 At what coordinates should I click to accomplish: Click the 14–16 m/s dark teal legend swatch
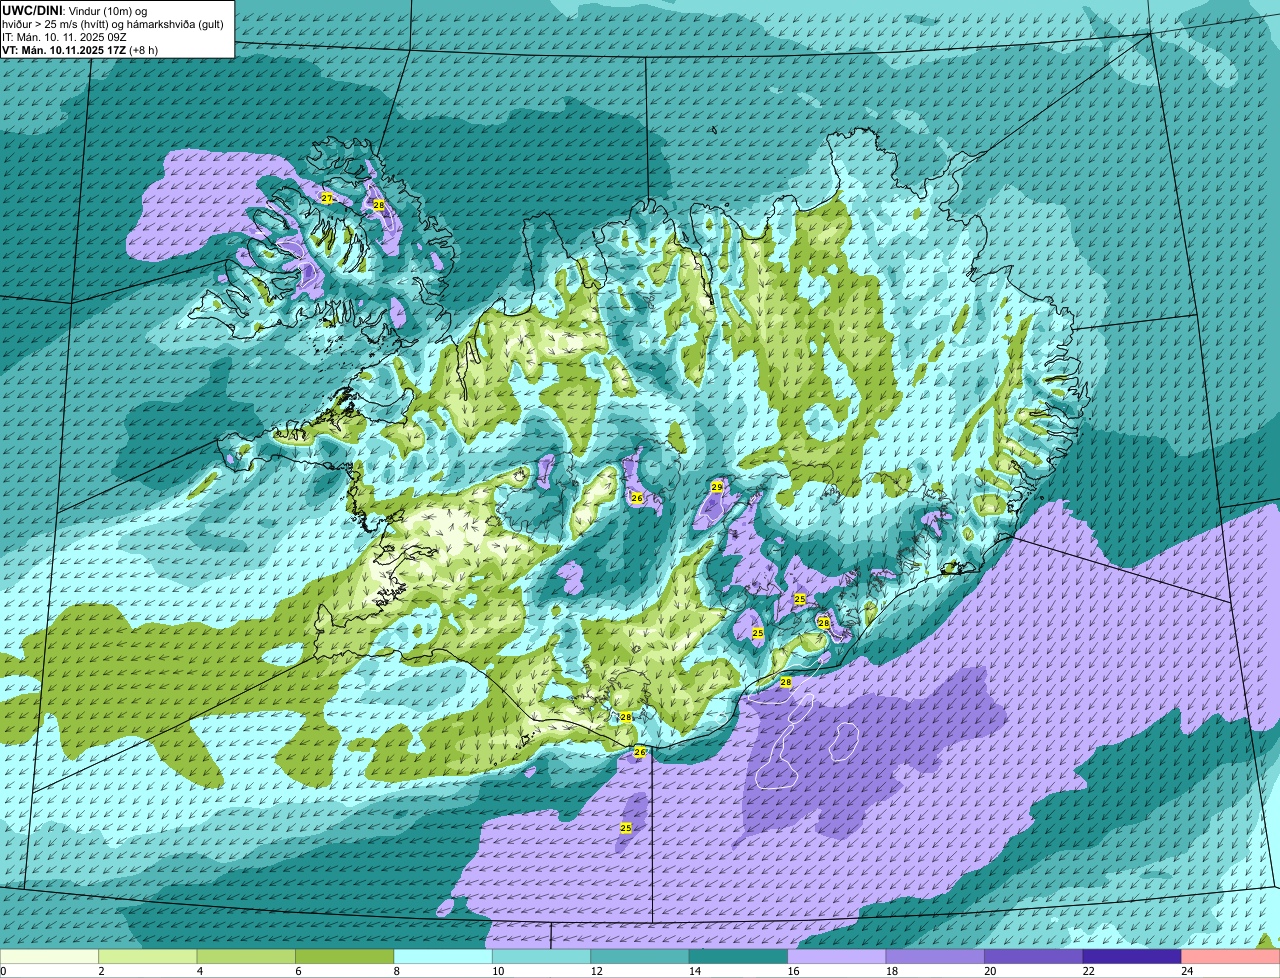click(738, 956)
